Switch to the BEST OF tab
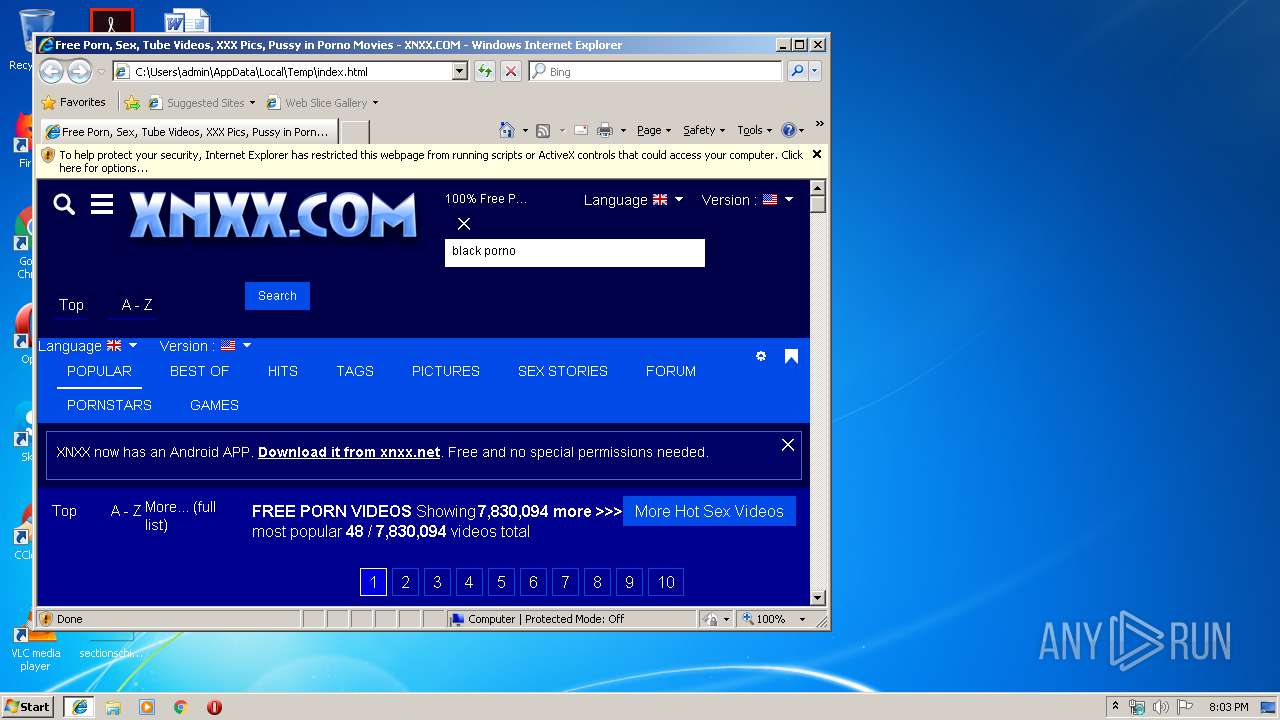 pos(199,371)
